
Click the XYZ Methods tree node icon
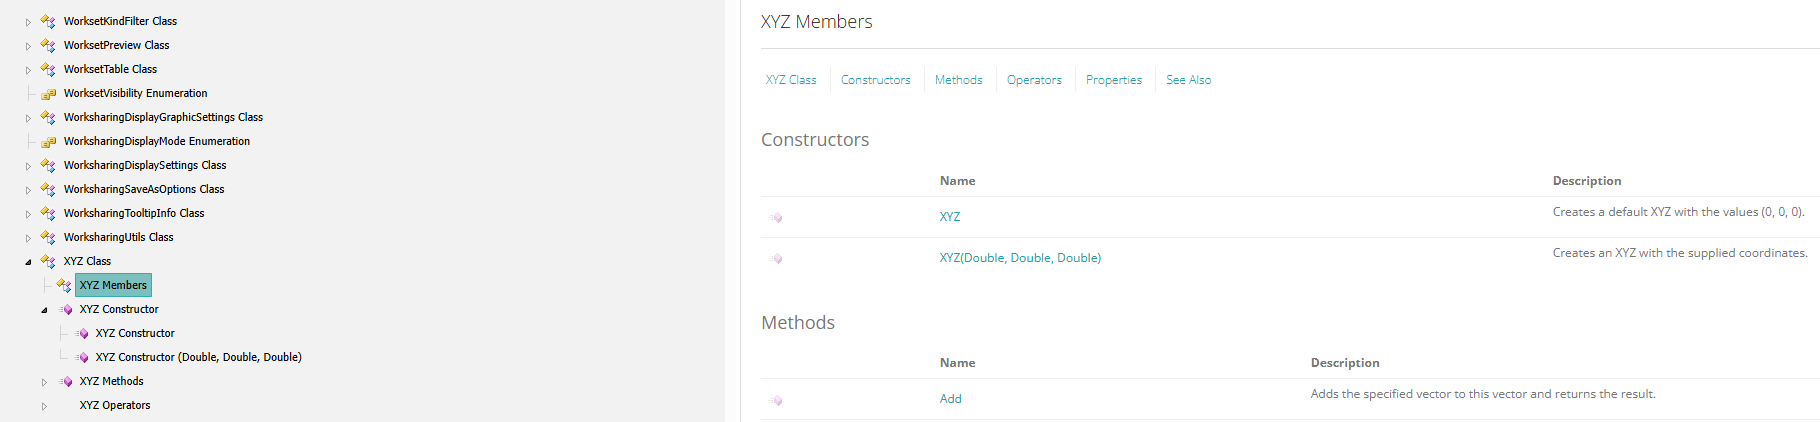coord(66,381)
